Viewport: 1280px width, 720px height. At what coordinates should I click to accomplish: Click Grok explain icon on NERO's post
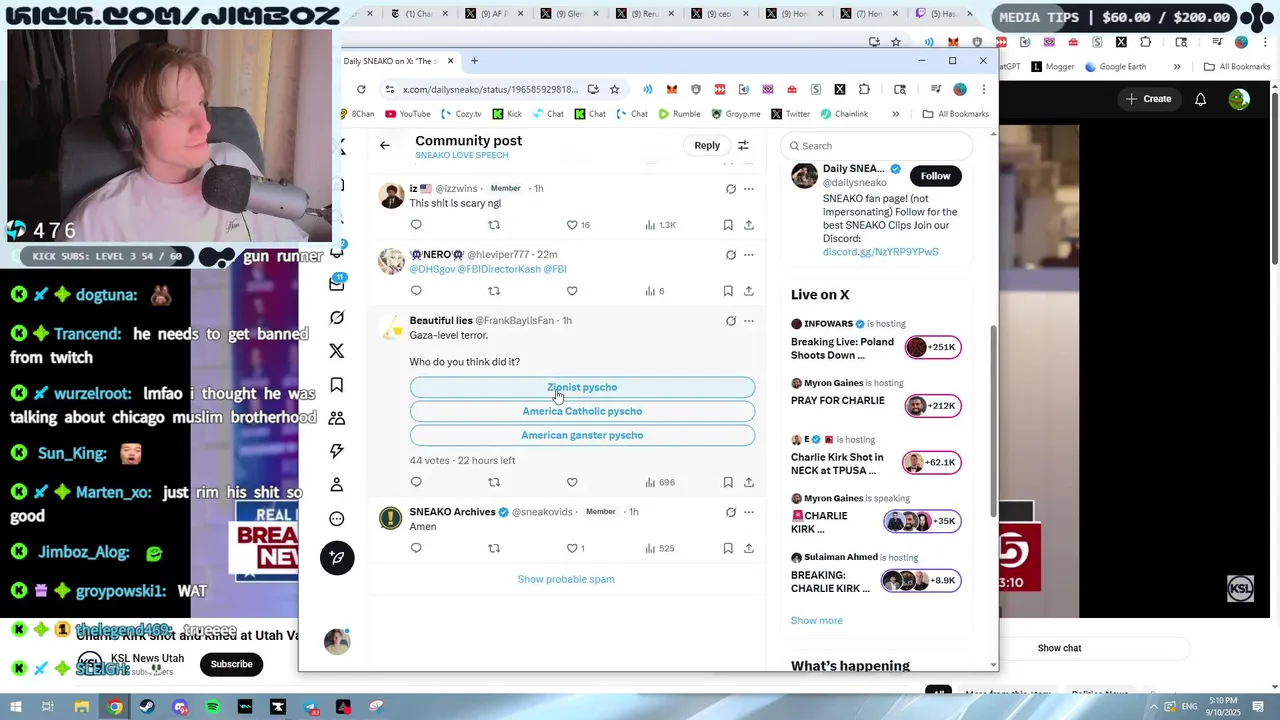tap(731, 255)
